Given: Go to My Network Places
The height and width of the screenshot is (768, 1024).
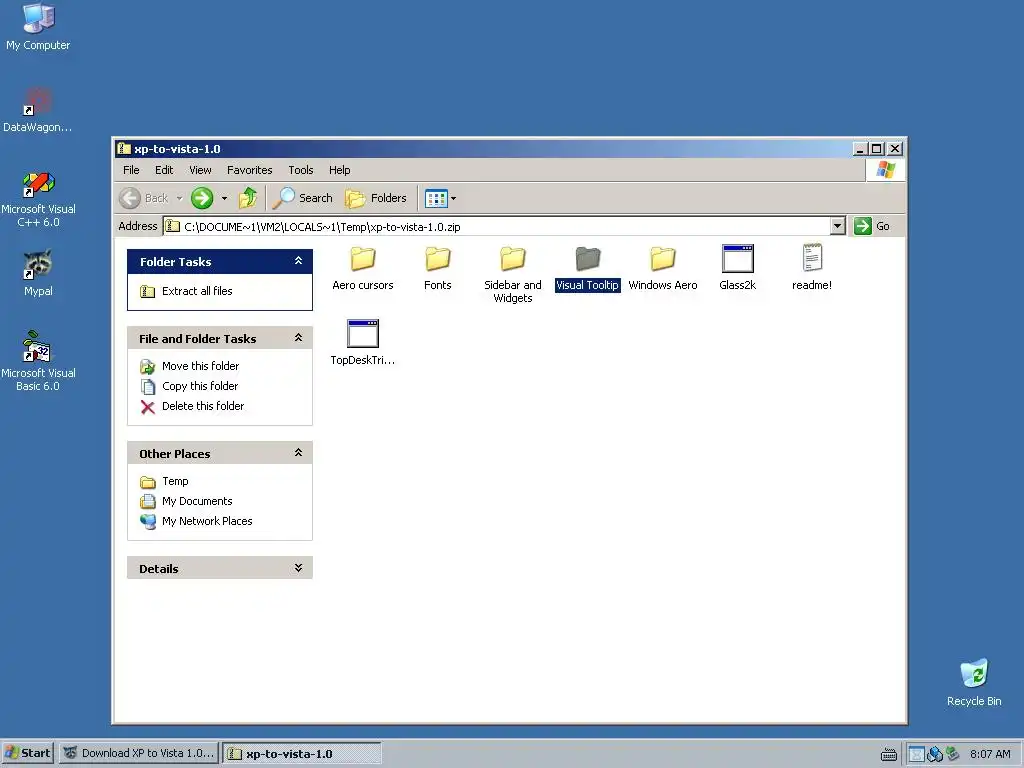Looking at the screenshot, I should pyautogui.click(x=197, y=521).
